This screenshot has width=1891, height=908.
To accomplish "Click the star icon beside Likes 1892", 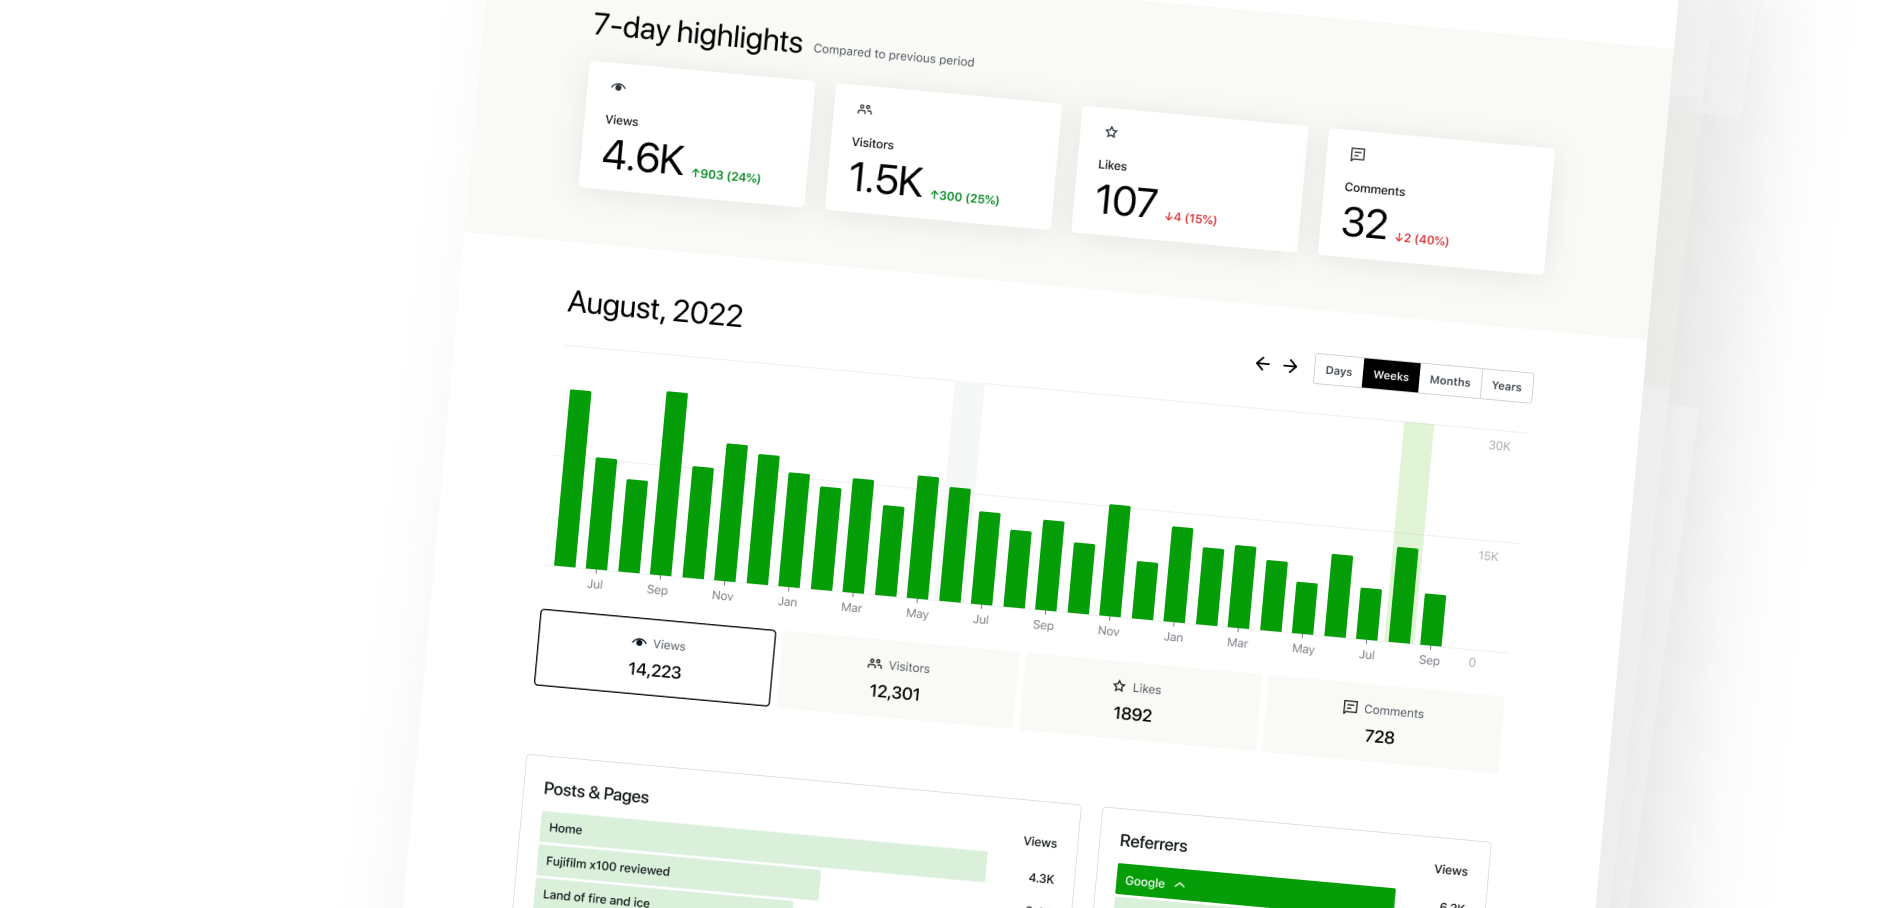I will pyautogui.click(x=1119, y=686).
